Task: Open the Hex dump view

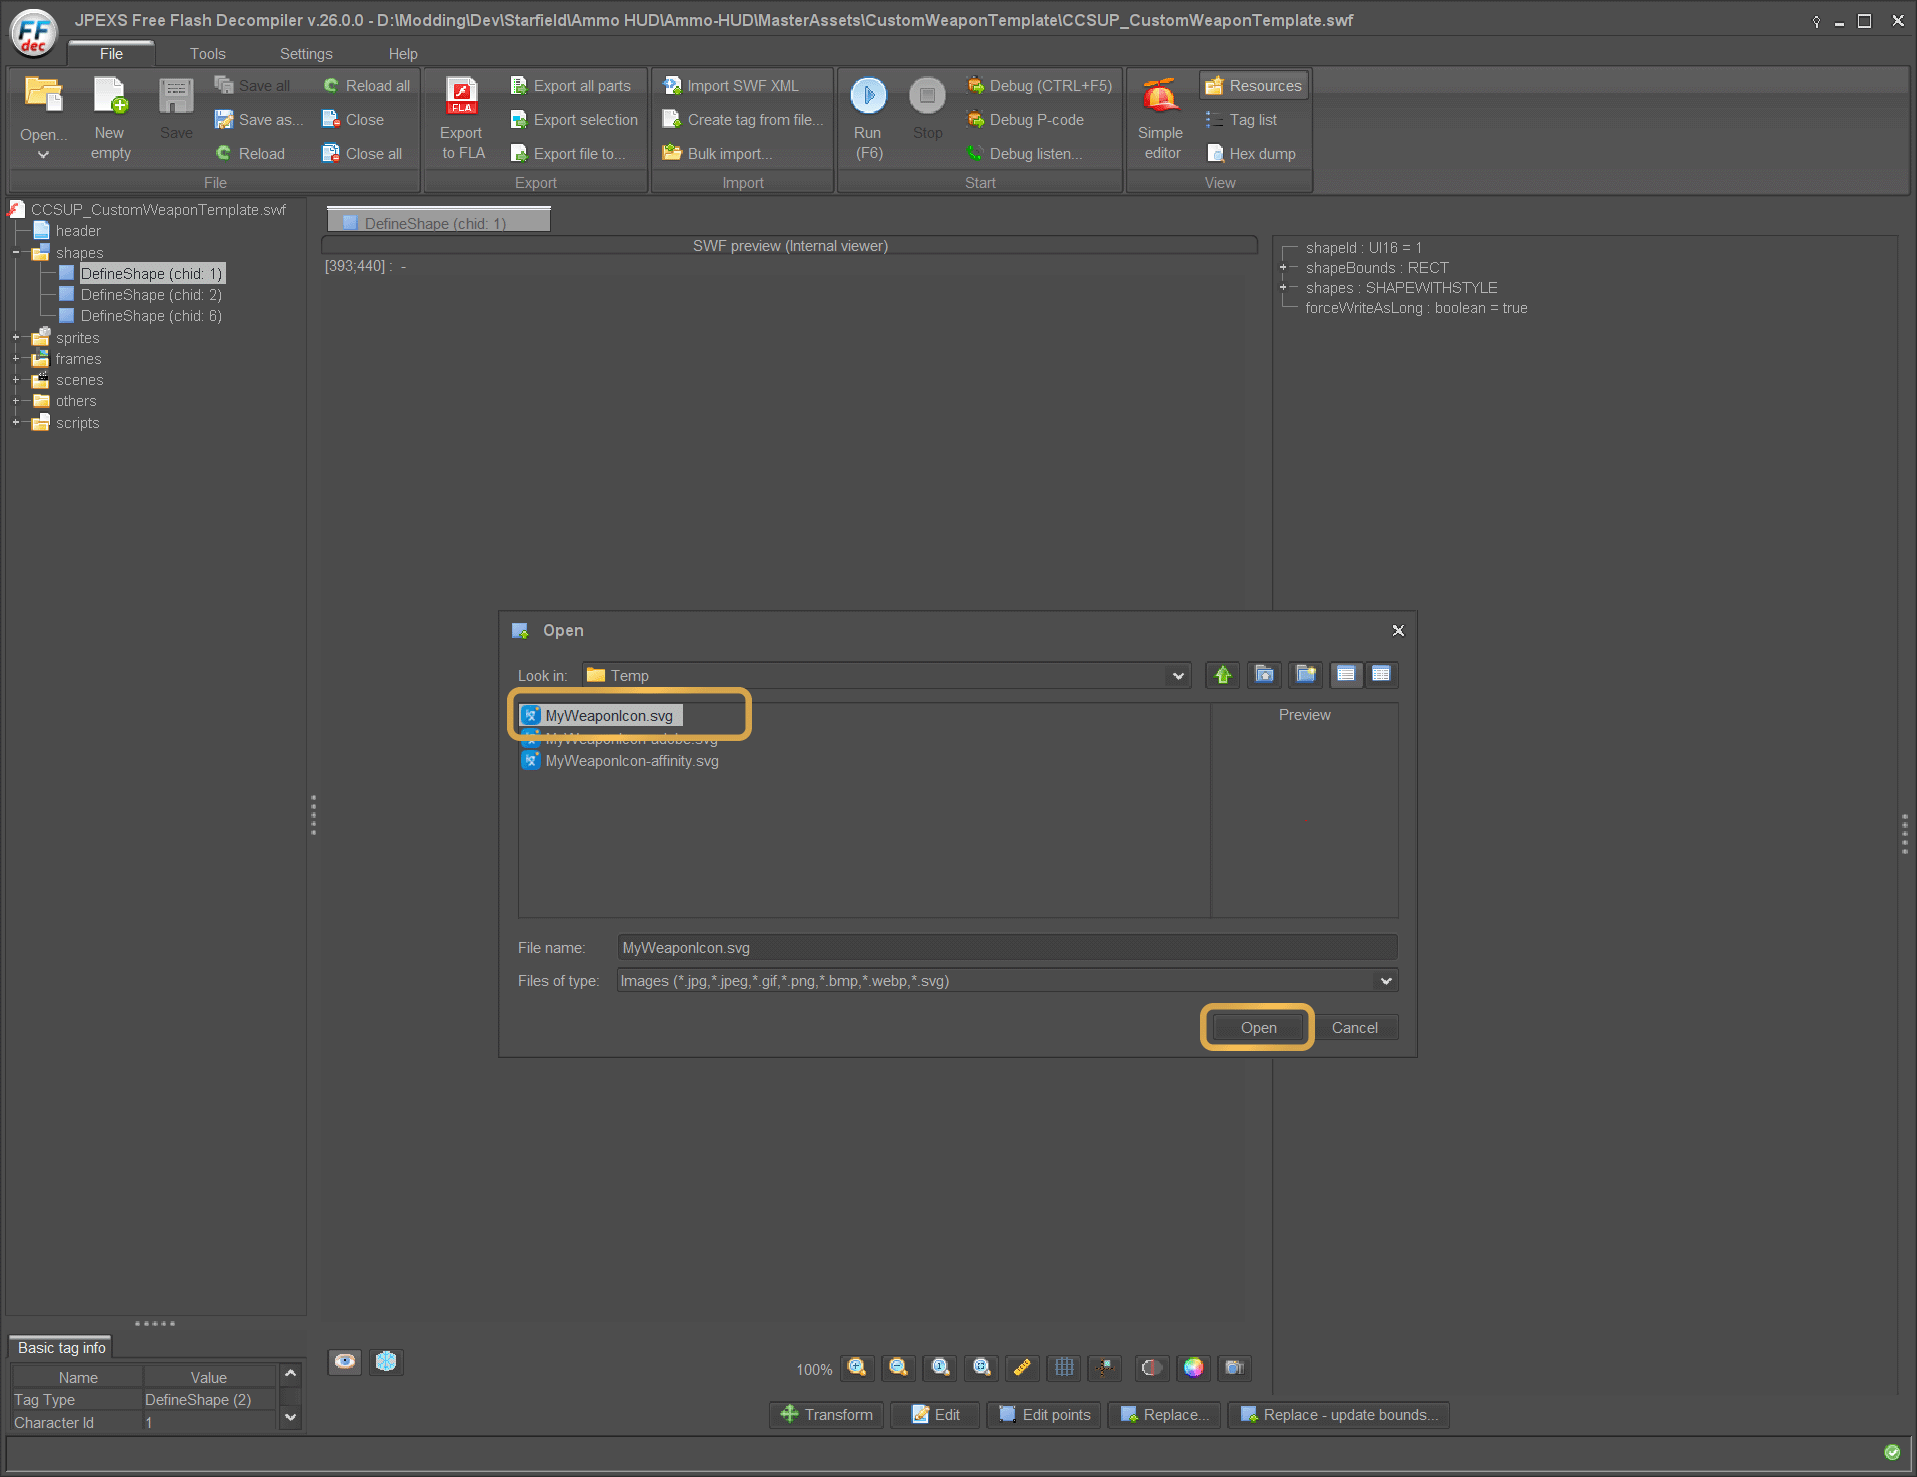Action: pos(1251,154)
